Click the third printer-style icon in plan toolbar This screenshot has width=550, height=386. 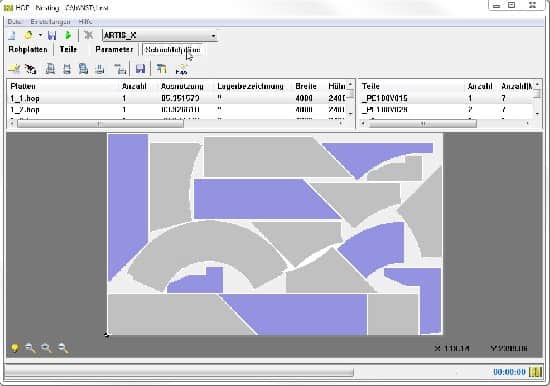tap(83, 69)
